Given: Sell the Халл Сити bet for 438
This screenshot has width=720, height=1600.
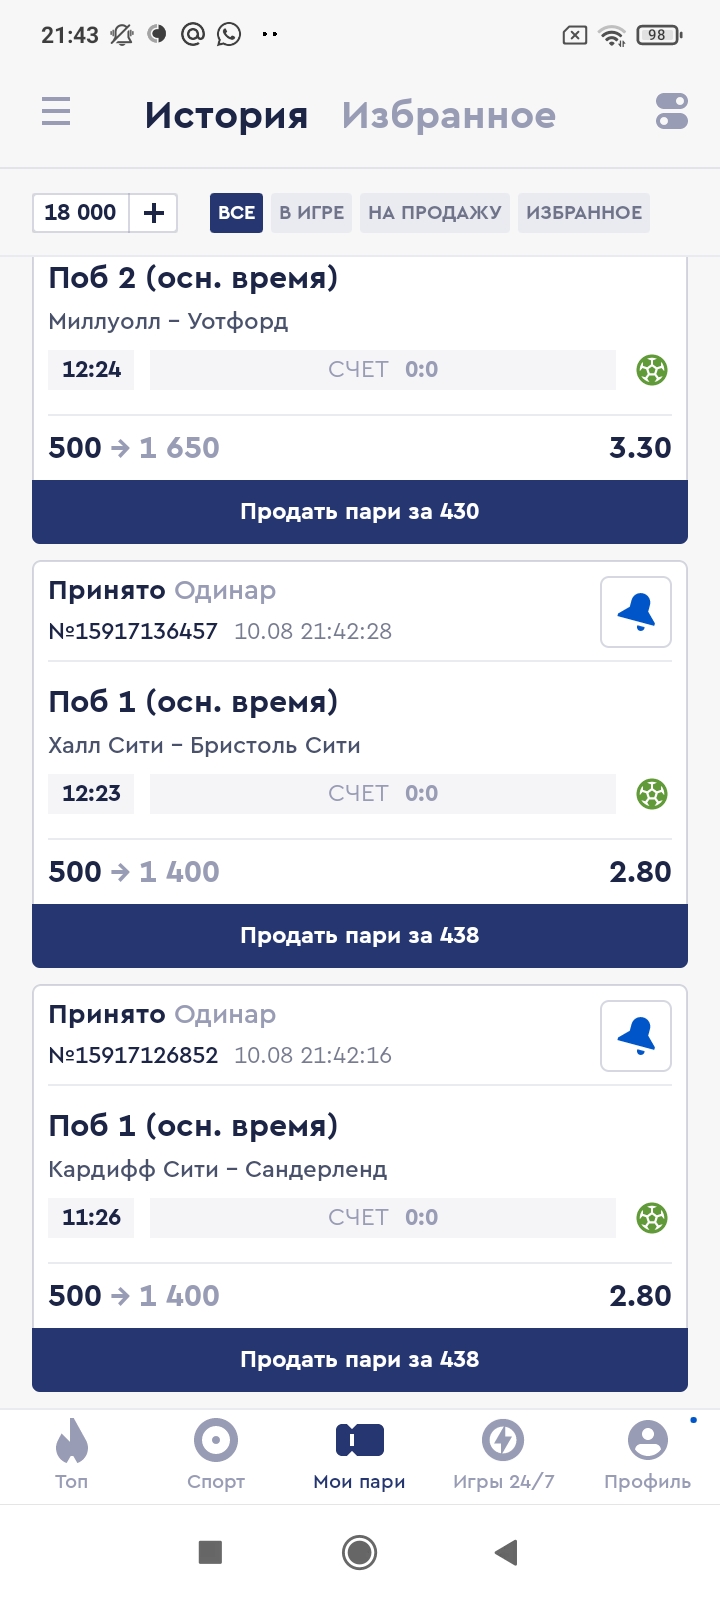Looking at the screenshot, I should point(360,936).
